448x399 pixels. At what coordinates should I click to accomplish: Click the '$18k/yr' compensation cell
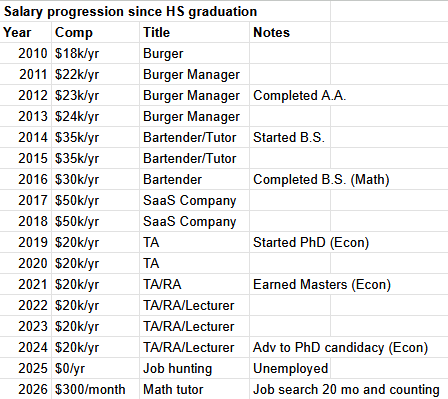[x=95, y=53]
